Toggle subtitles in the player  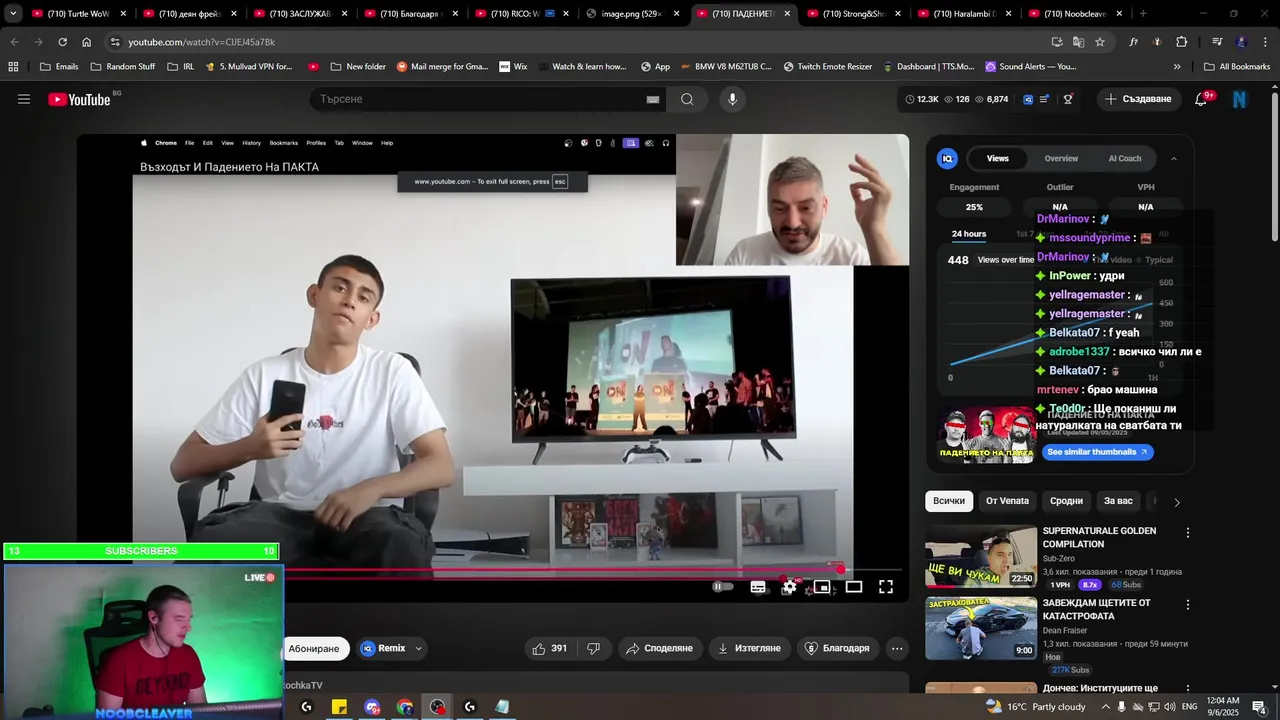tap(758, 587)
